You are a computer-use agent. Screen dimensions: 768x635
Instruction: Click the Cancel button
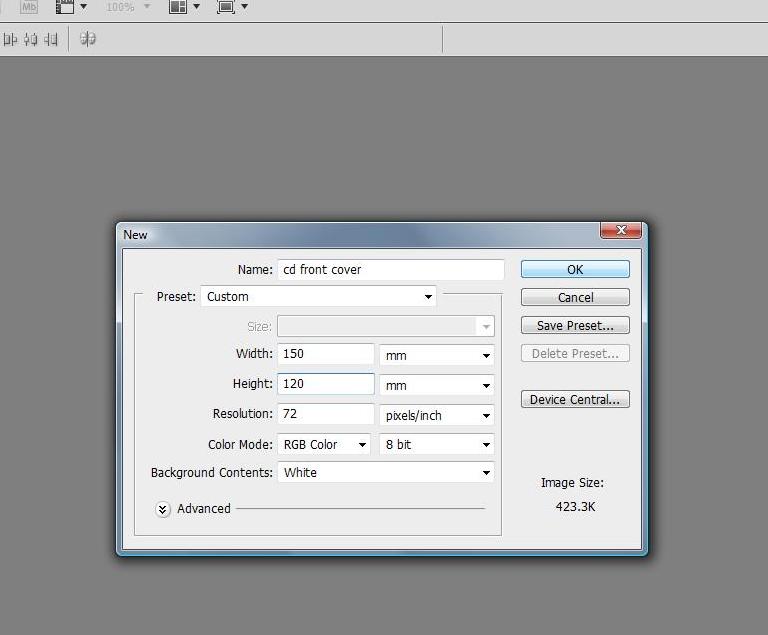coord(575,297)
